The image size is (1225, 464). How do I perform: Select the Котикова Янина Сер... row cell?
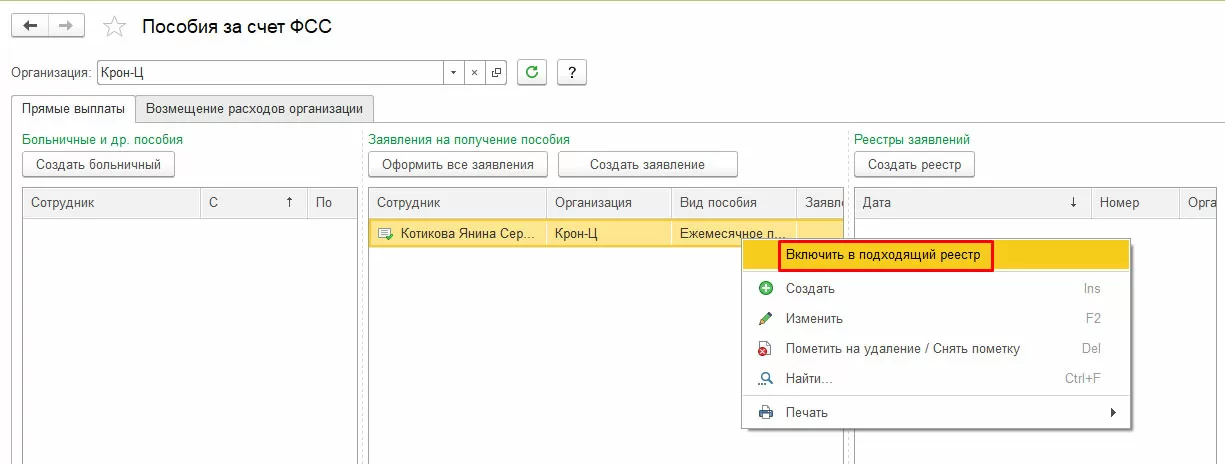458,234
